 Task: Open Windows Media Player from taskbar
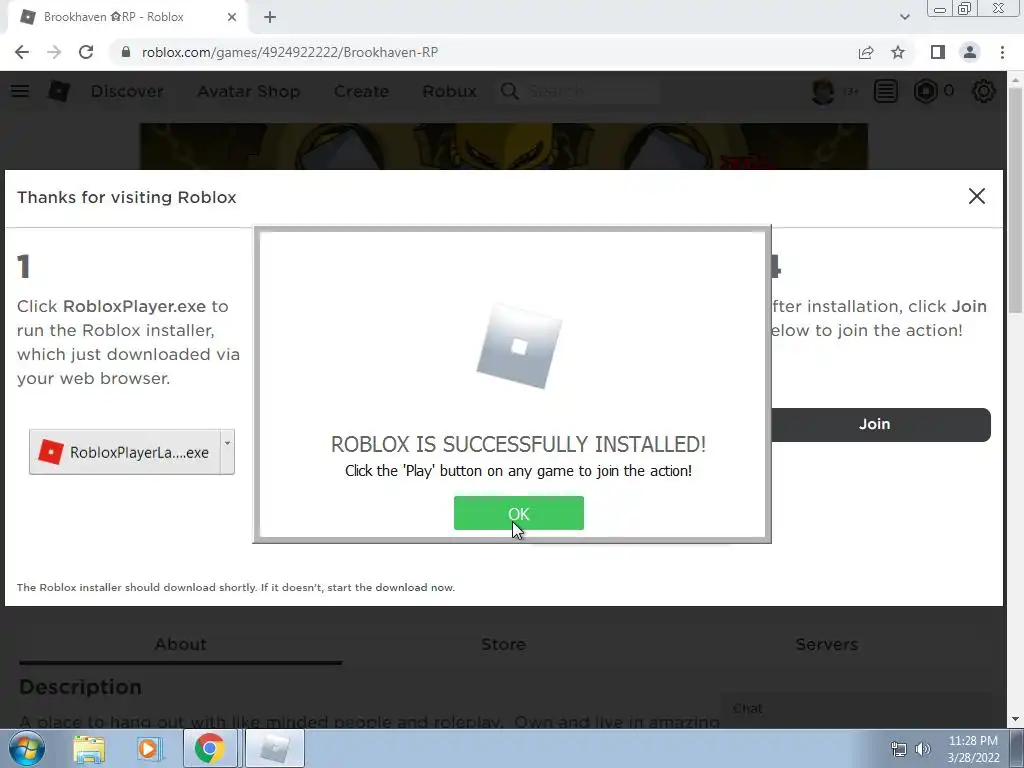[150, 749]
